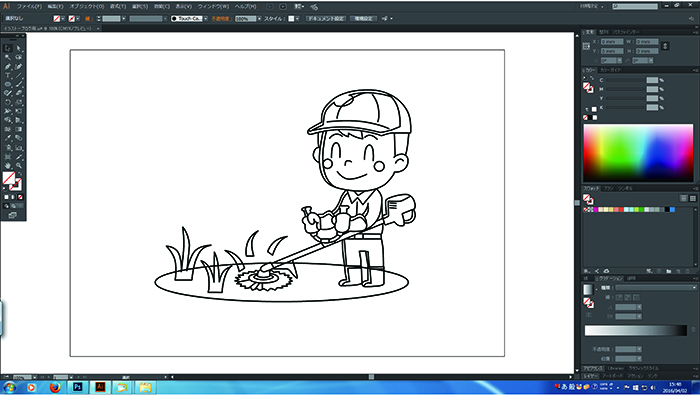Select the Free Transform tool
700x395 pixels.
[19, 111]
